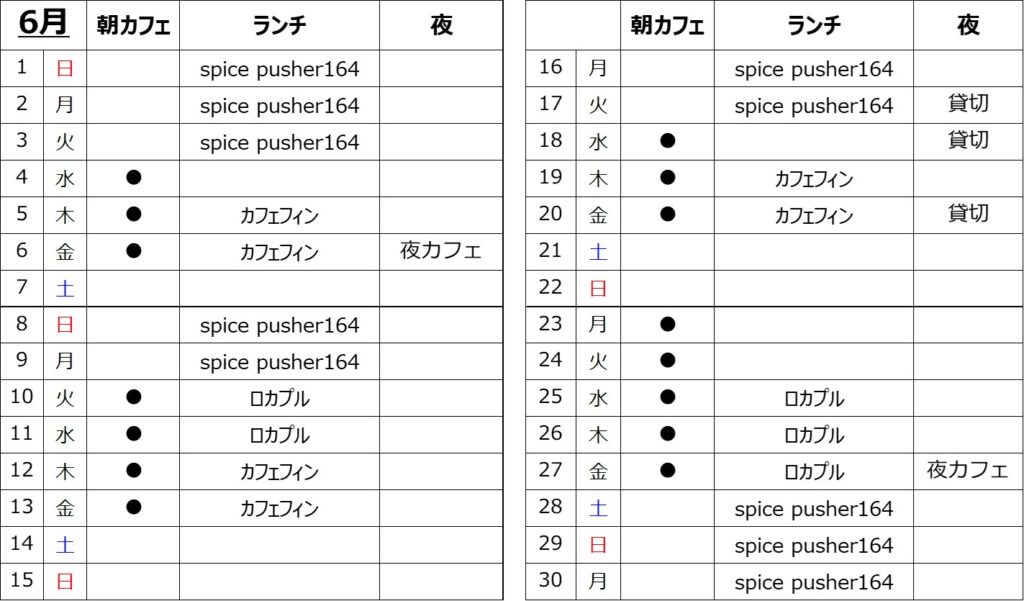Click the morning cafe dot for June 23
This screenshot has height=601, width=1024.
pyautogui.click(x=667, y=324)
